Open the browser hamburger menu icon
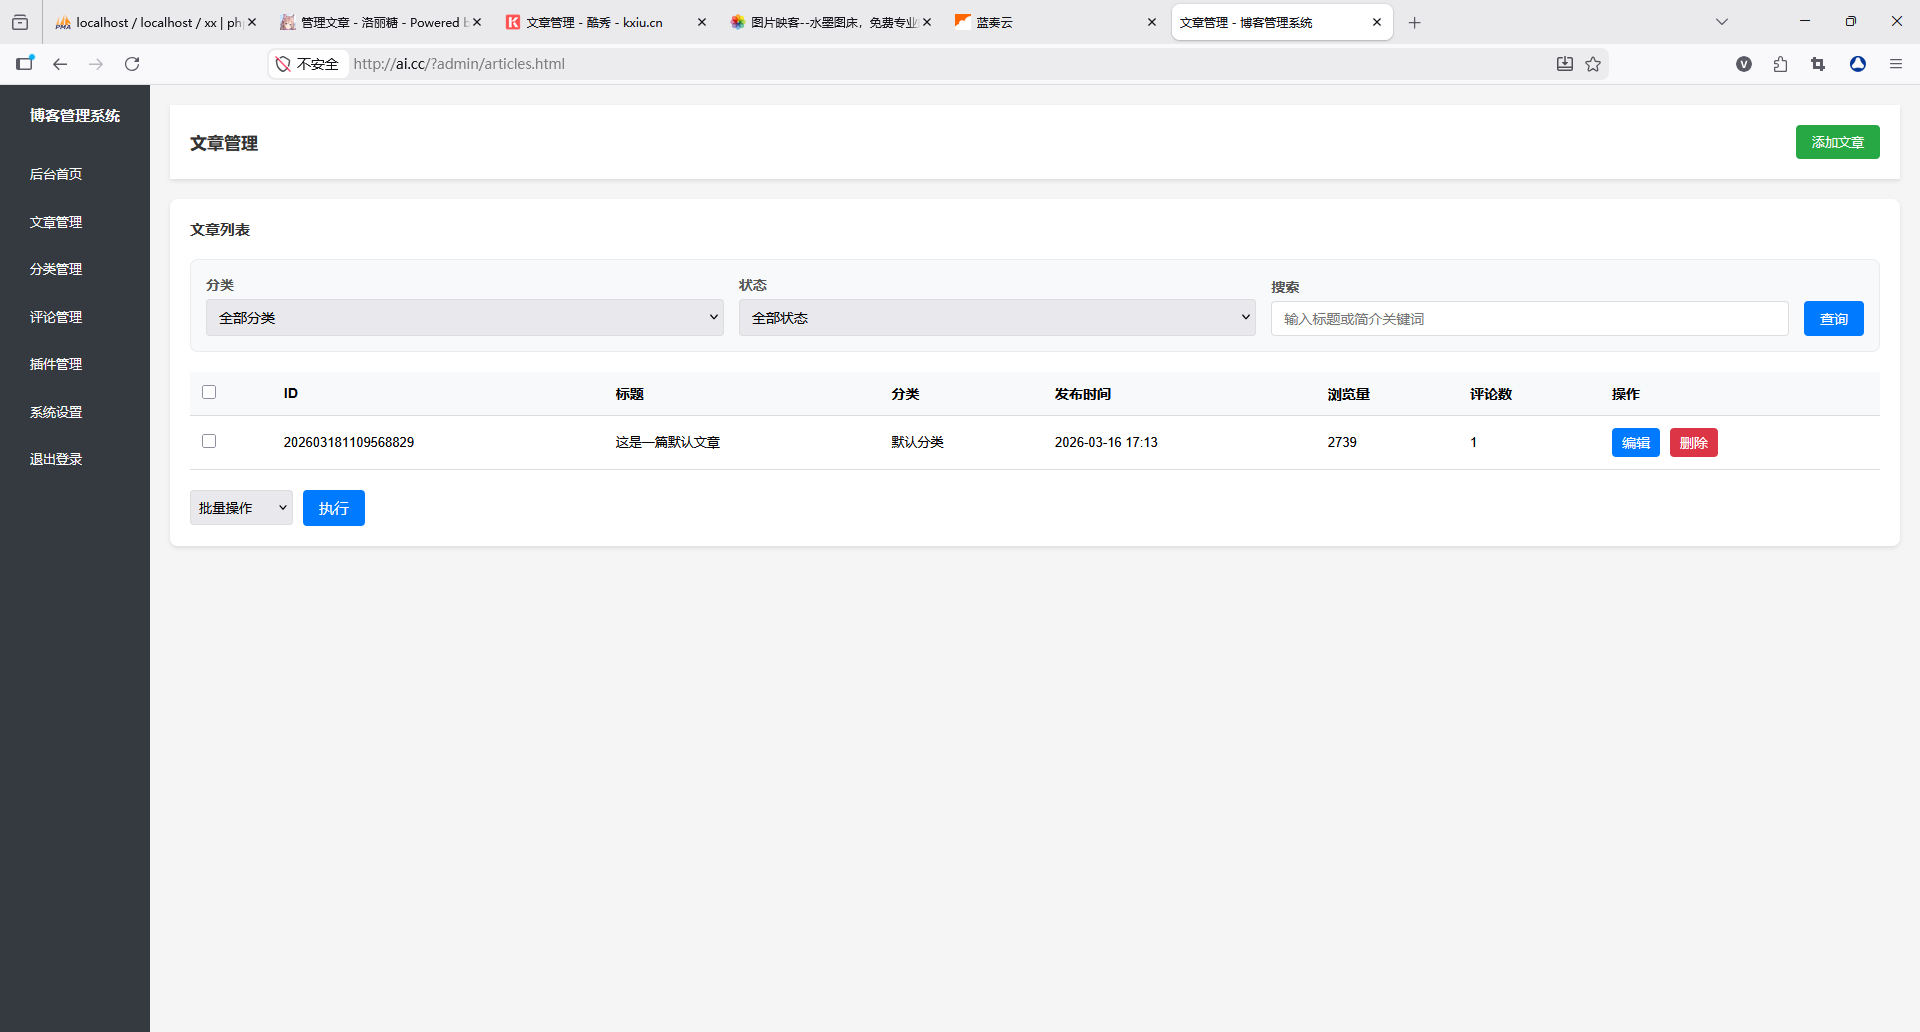The width and height of the screenshot is (1920, 1032). click(x=1895, y=64)
